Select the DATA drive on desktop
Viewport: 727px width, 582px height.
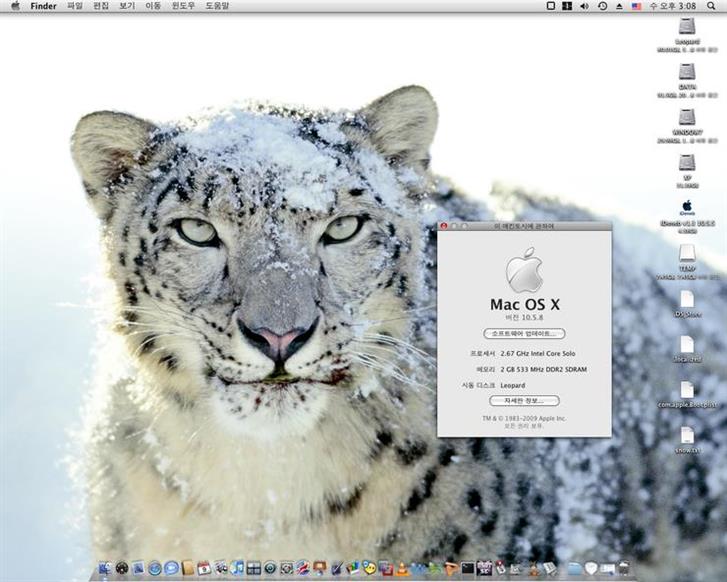(687, 72)
